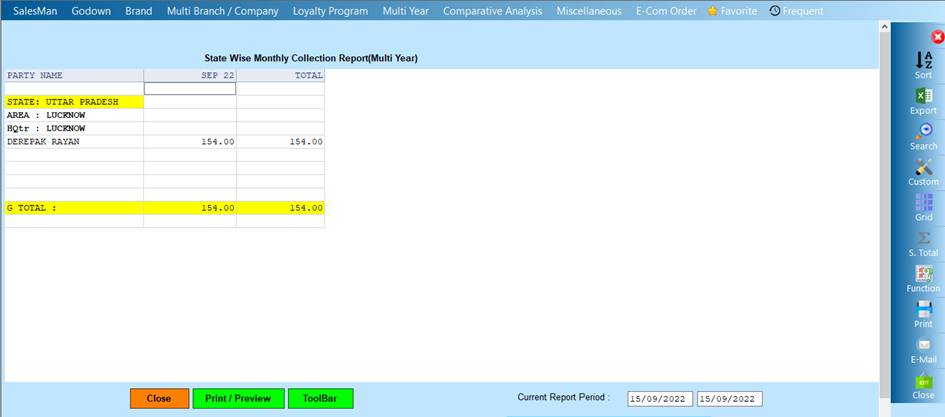Open the SalesMan menu
The width and height of the screenshot is (945, 417).
pos(36,11)
